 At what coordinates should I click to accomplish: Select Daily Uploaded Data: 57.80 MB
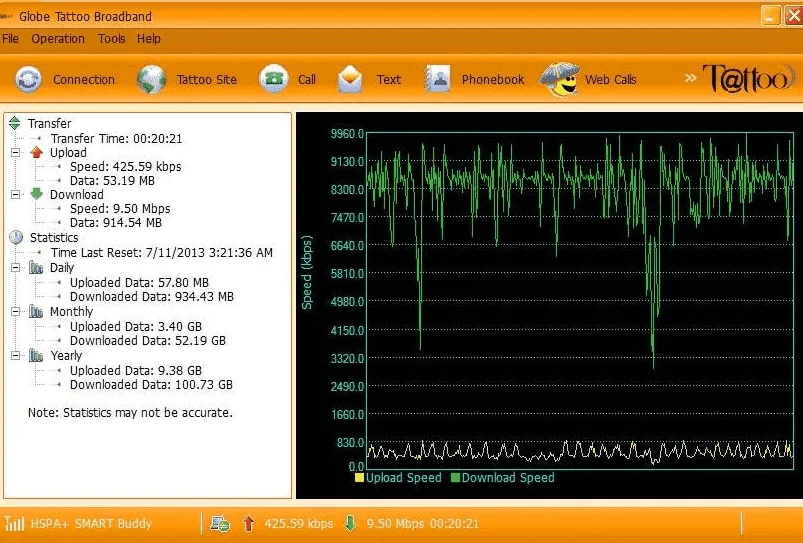[139, 282]
